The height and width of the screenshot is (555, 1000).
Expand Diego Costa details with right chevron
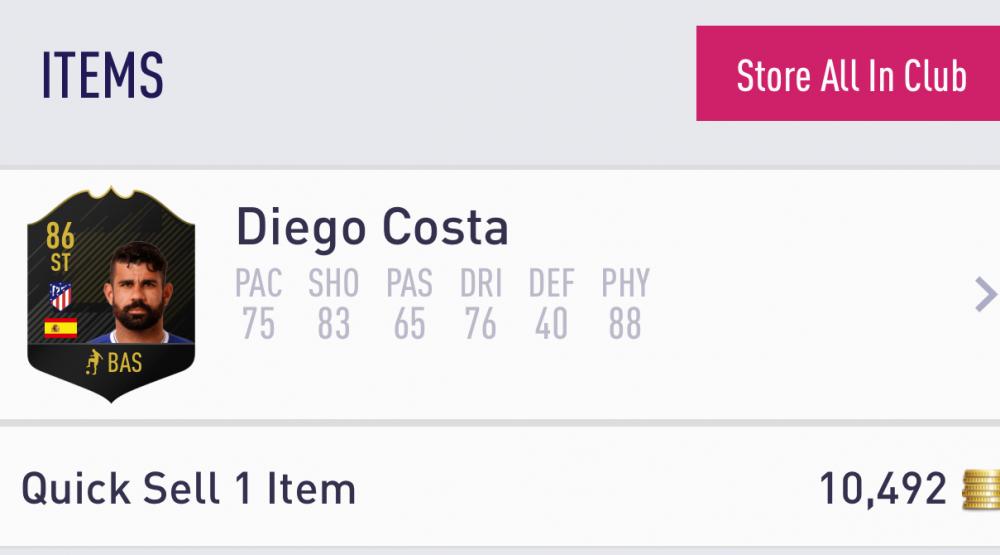985,294
